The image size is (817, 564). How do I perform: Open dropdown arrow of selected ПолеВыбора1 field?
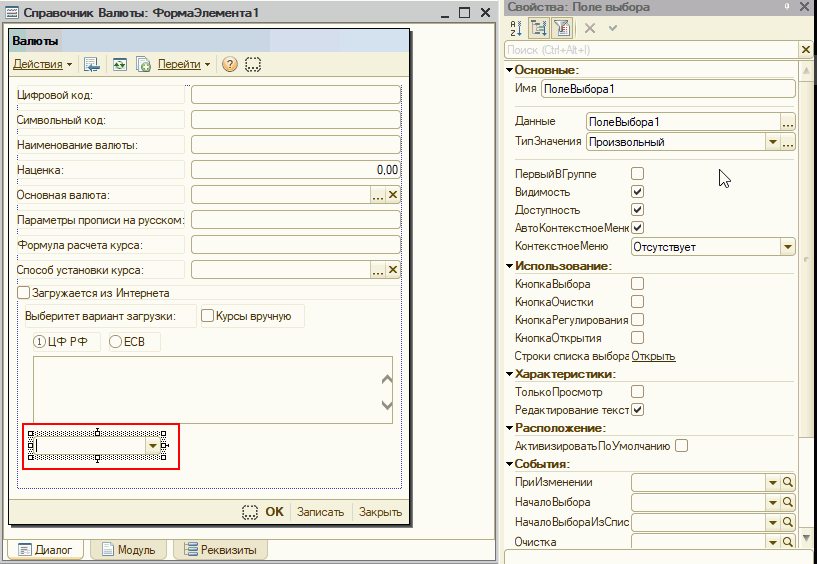coord(153,446)
